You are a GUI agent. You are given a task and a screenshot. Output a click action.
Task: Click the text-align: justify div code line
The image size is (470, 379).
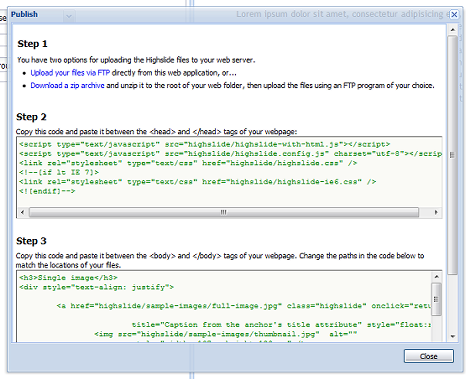tap(96, 287)
